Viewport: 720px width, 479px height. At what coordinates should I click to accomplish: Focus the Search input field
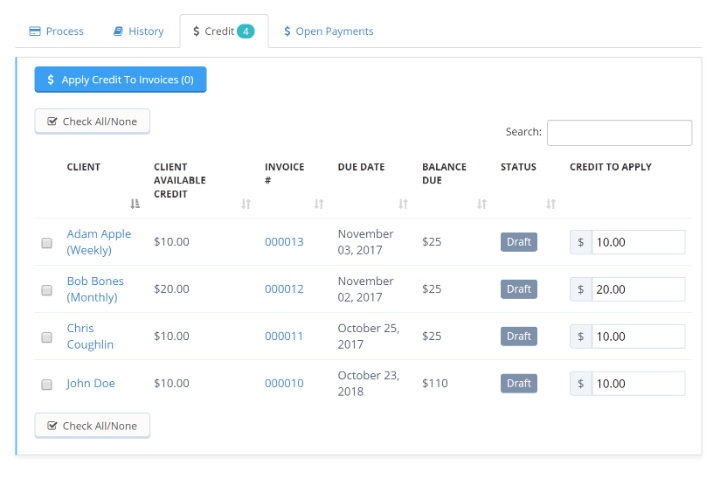pos(619,133)
